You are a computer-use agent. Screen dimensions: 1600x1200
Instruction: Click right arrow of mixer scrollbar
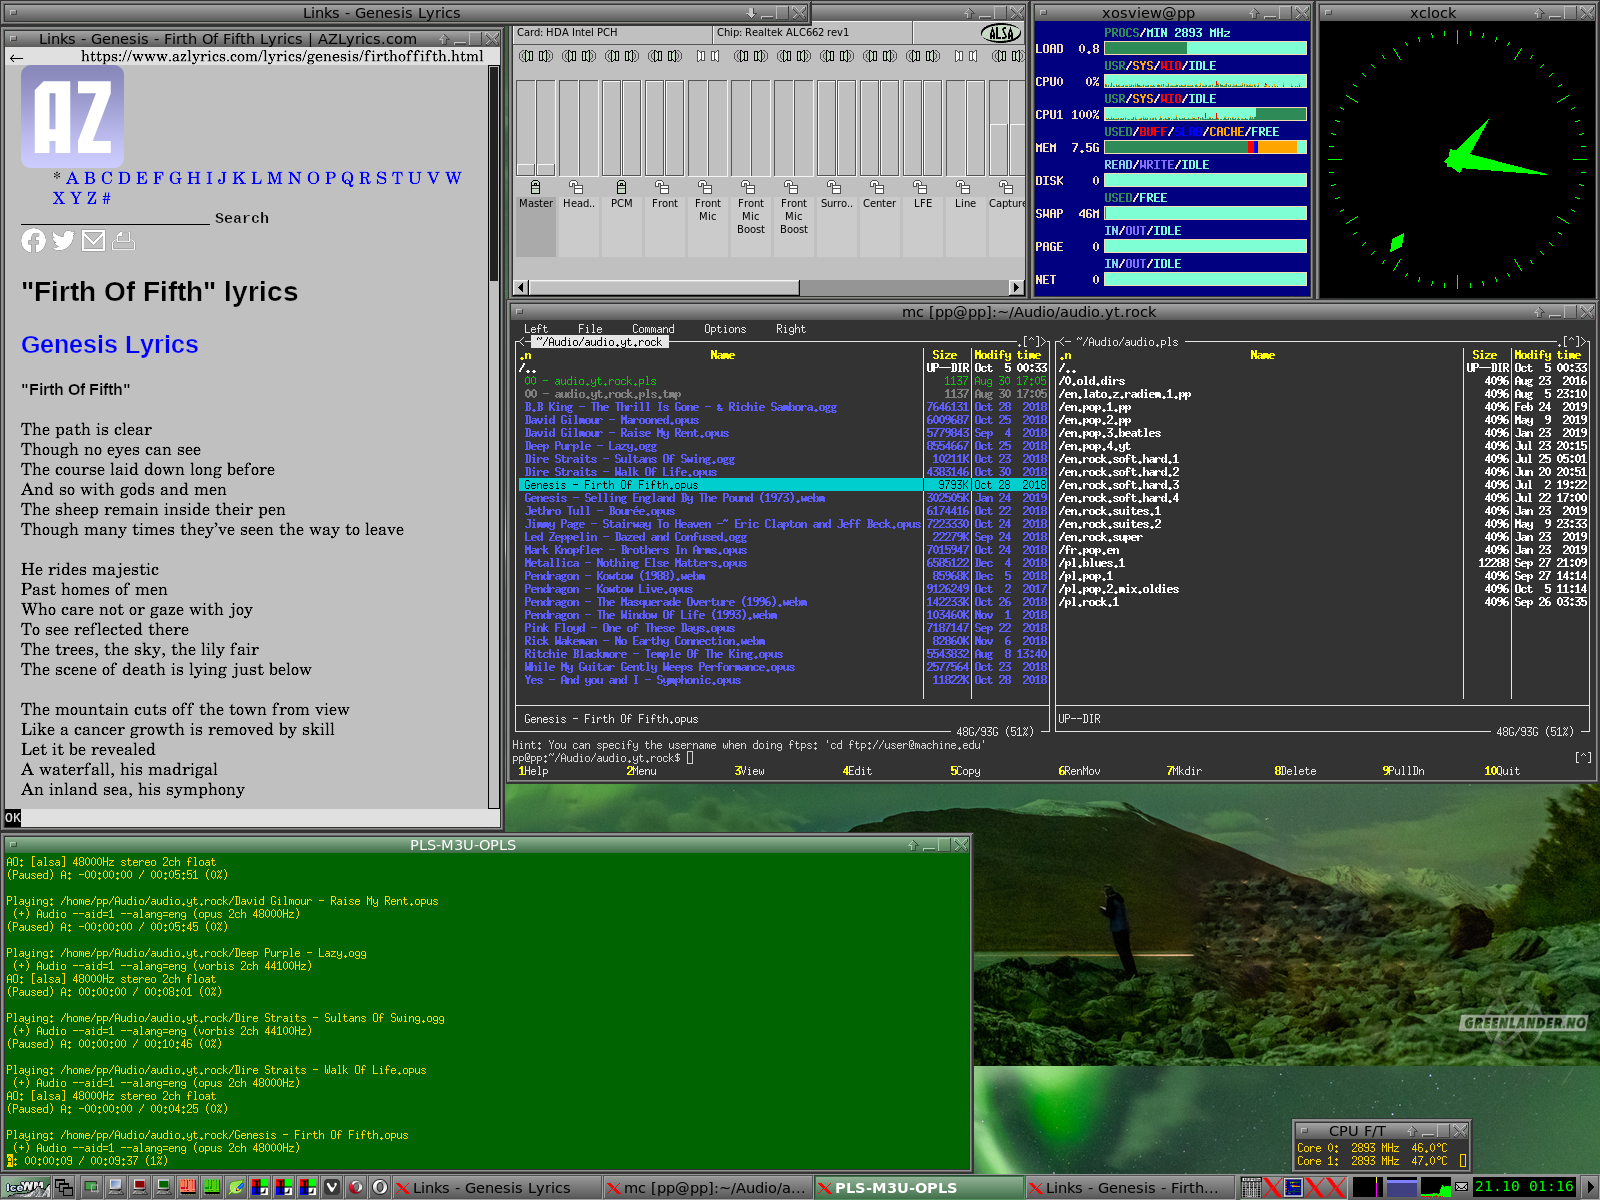(x=1017, y=288)
